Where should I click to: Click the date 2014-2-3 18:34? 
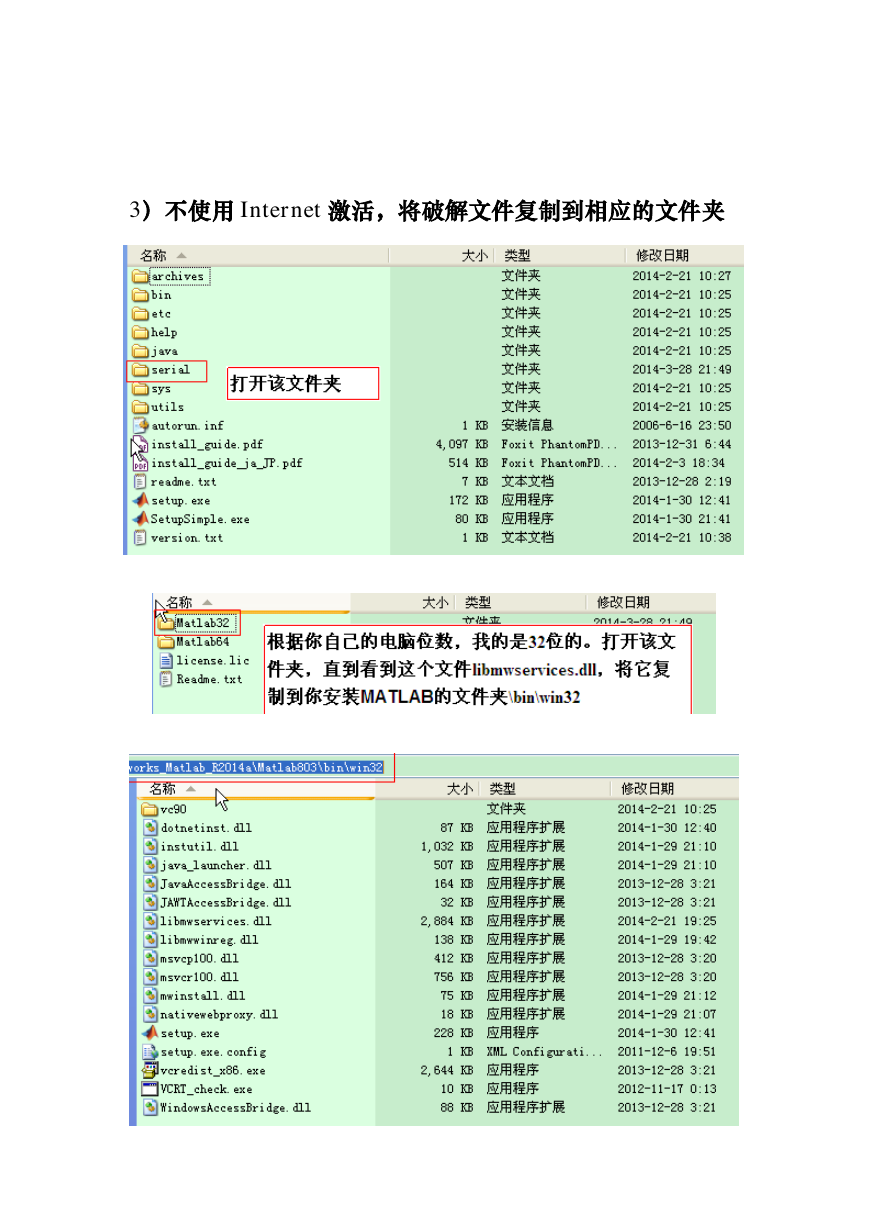pyautogui.click(x=679, y=463)
